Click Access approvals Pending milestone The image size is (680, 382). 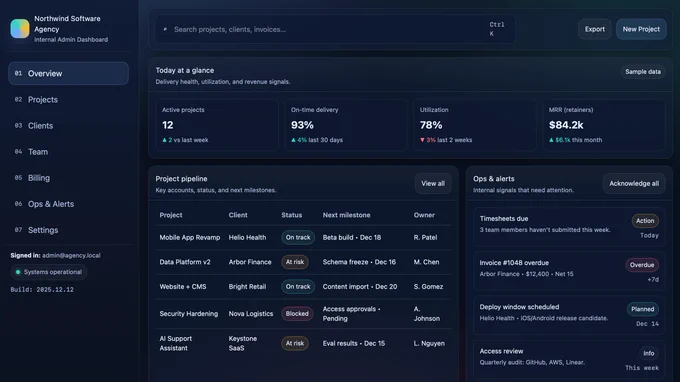[351, 313]
